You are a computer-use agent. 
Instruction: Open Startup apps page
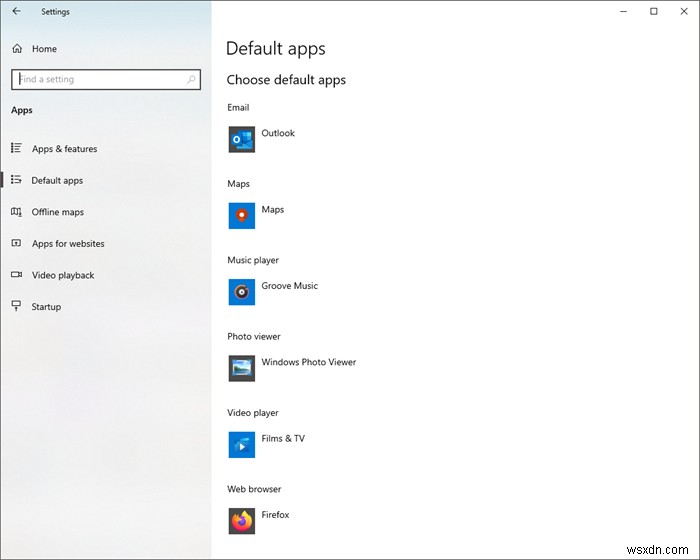(46, 307)
